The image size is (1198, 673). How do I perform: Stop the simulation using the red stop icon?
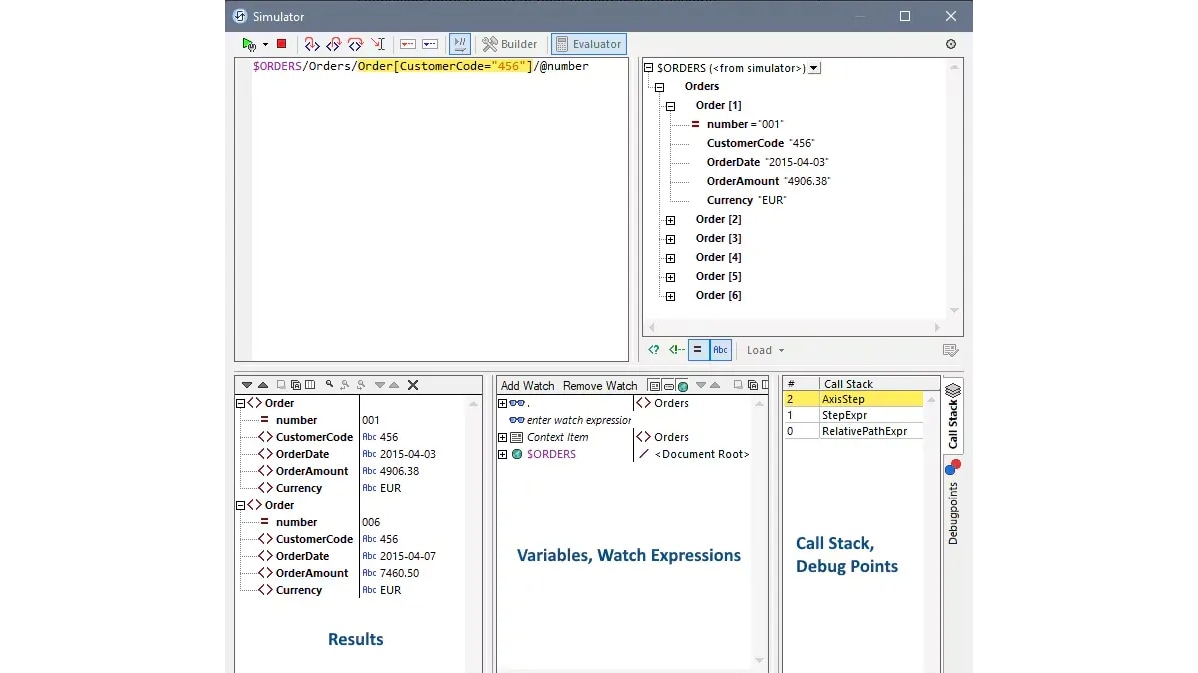coord(283,43)
